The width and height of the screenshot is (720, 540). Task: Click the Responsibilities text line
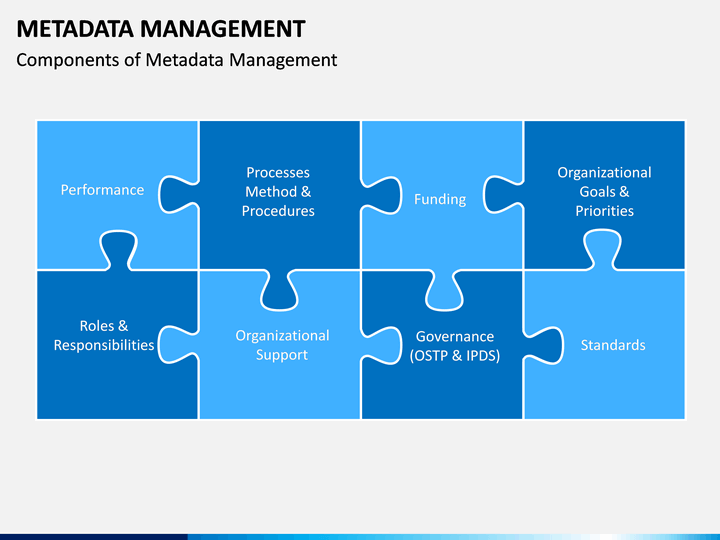pos(104,345)
